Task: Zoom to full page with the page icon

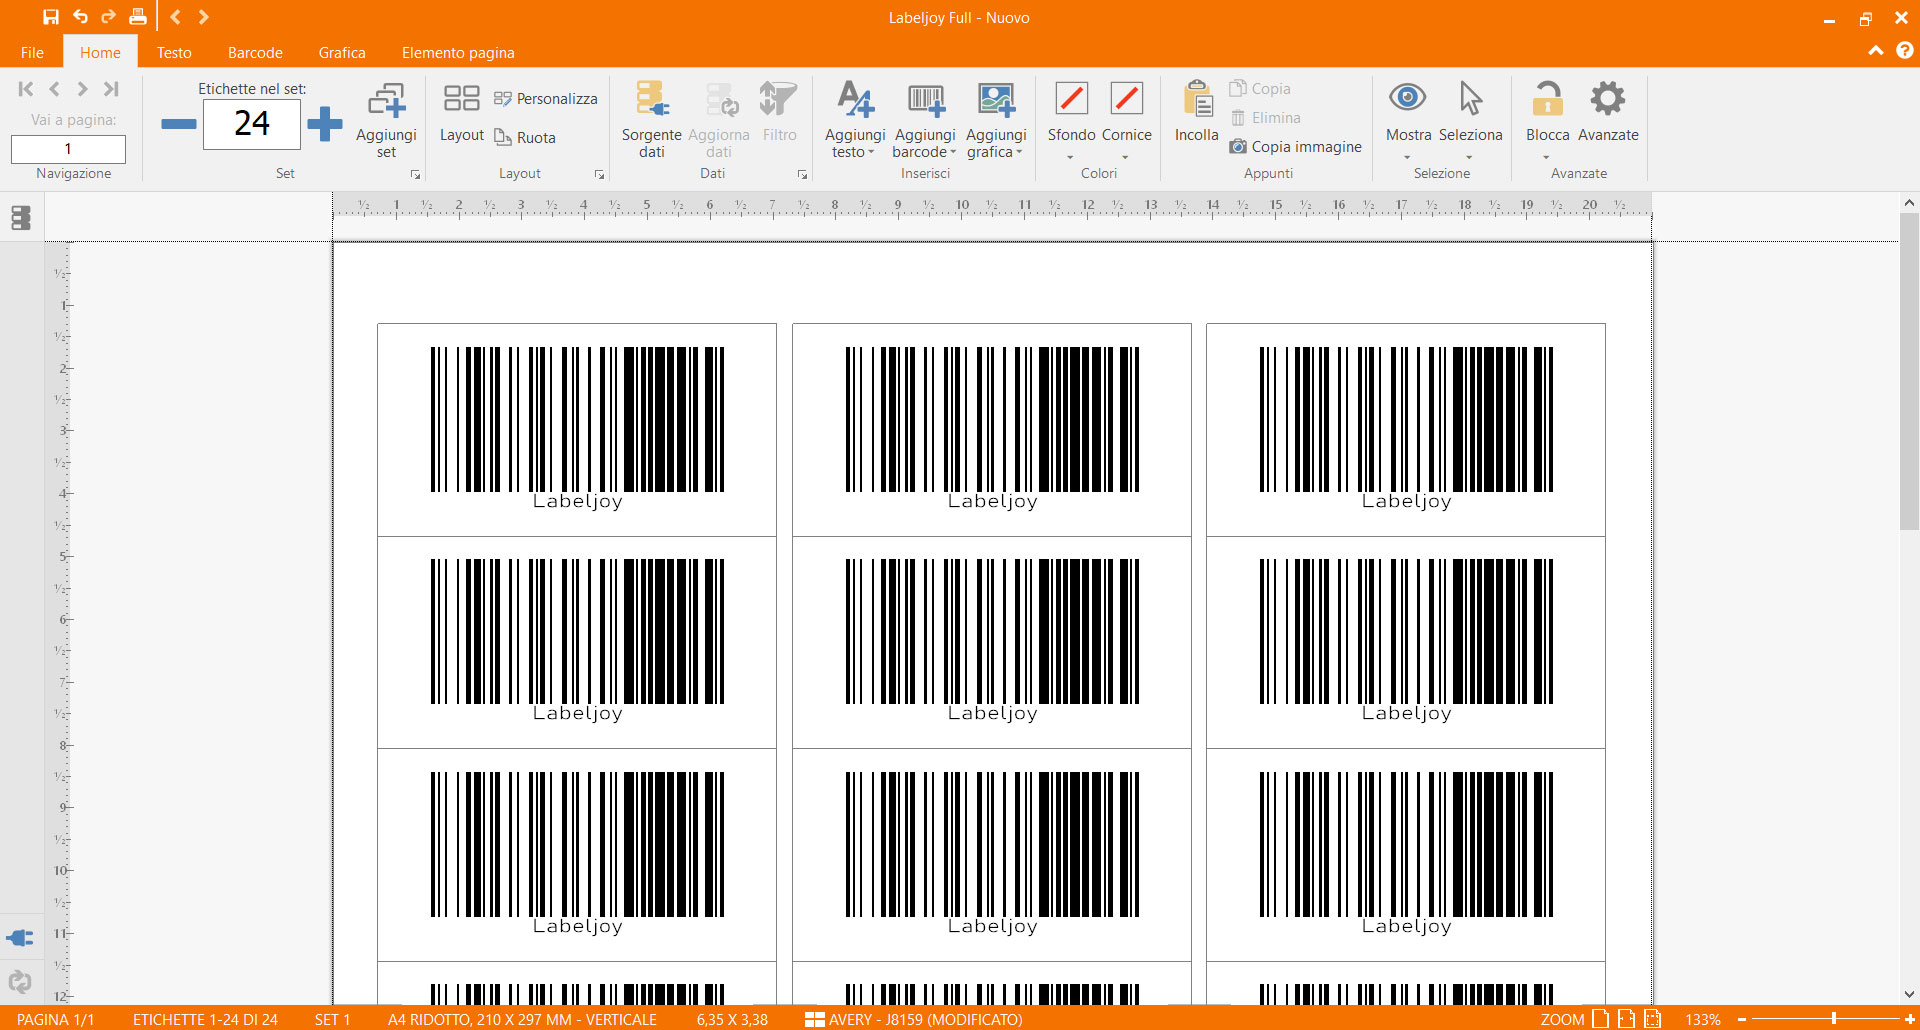Action: 1600,1019
